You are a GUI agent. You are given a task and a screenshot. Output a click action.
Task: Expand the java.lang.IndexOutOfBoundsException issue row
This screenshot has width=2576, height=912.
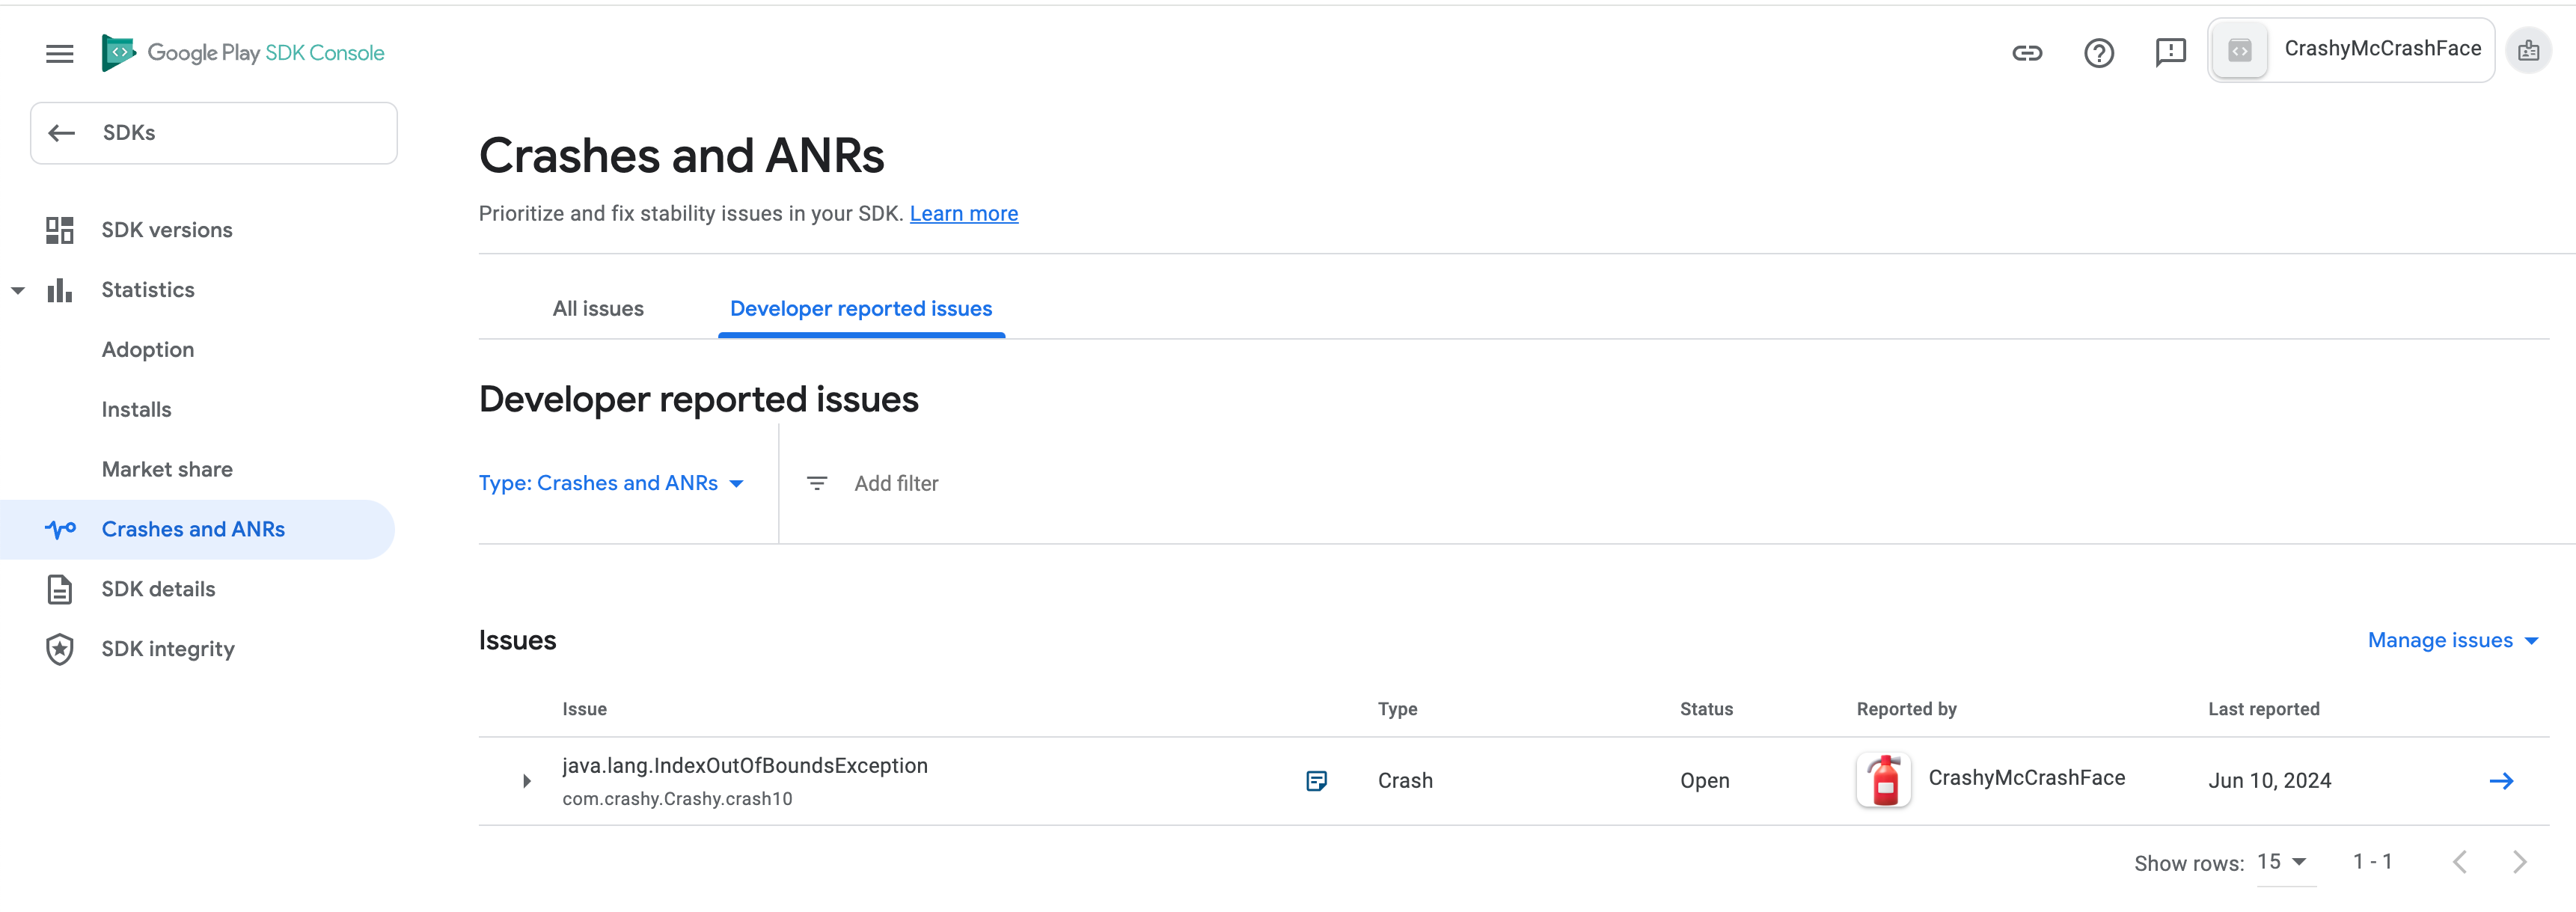[526, 781]
